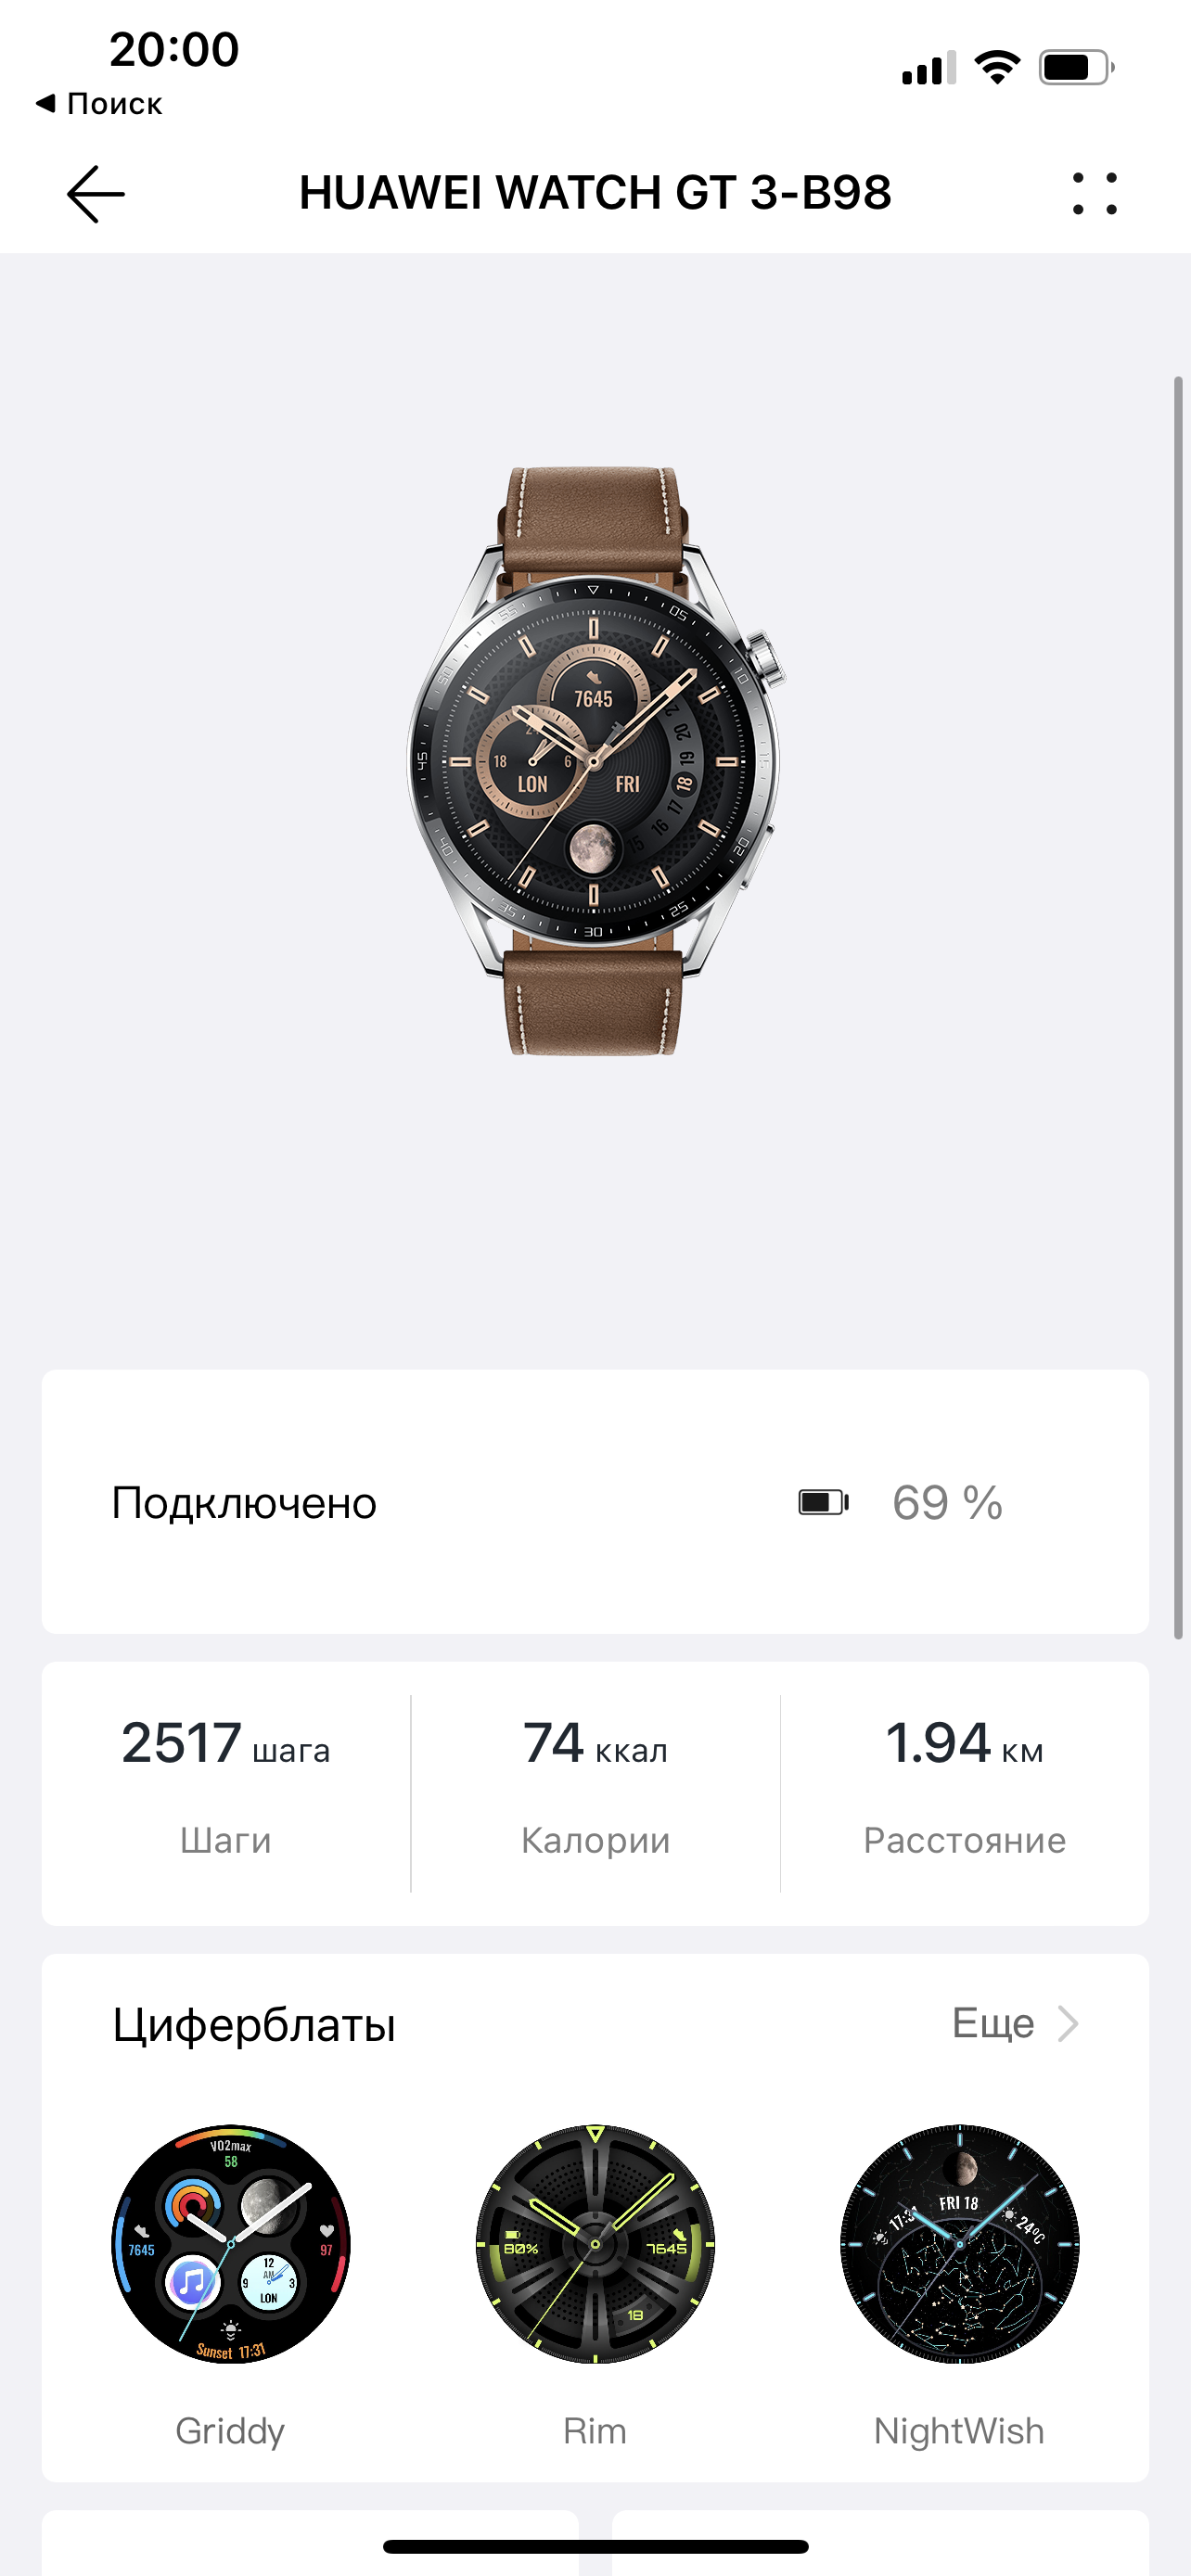Expand watch faces with Еще chevron
This screenshot has height=2576, width=1191.
coord(1068,2024)
